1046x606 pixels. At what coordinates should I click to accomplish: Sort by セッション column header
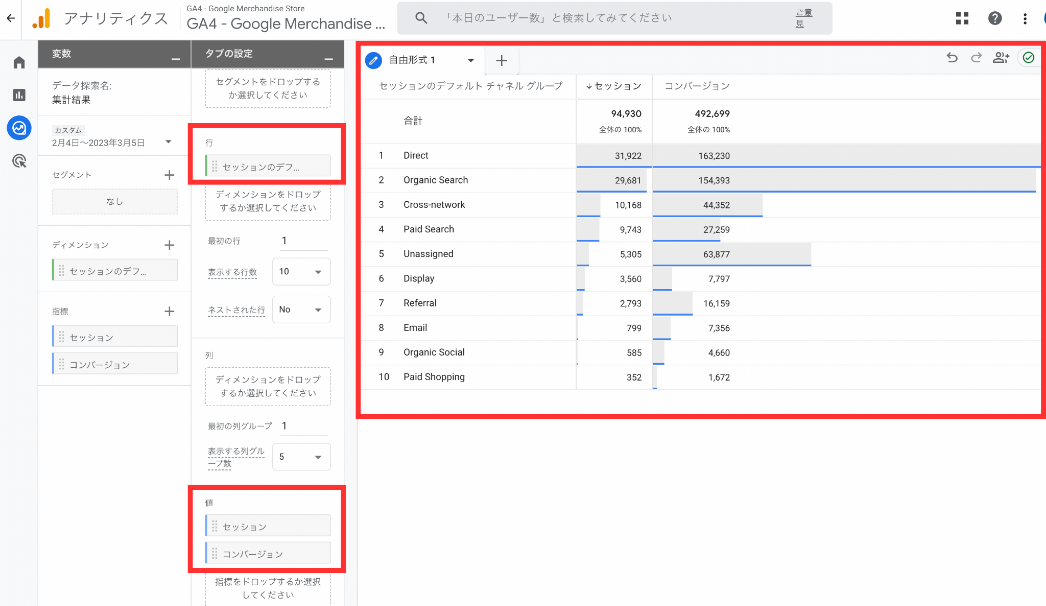click(x=614, y=86)
